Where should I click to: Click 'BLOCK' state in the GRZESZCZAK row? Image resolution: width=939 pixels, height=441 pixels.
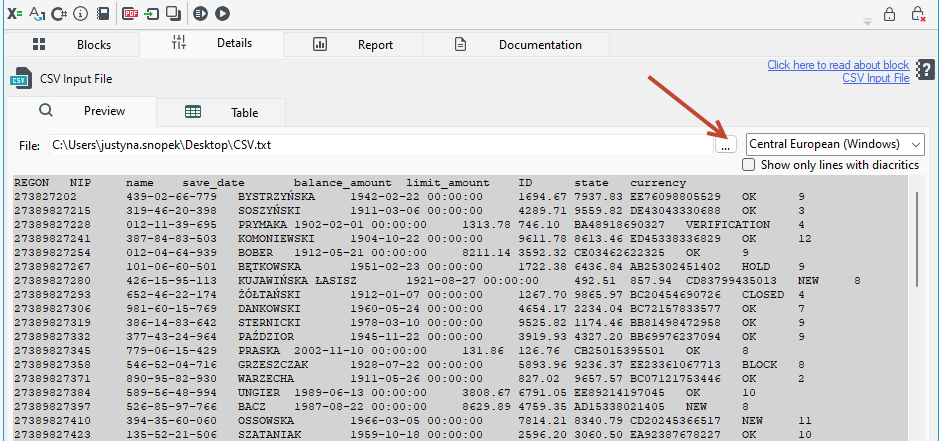tap(759, 364)
